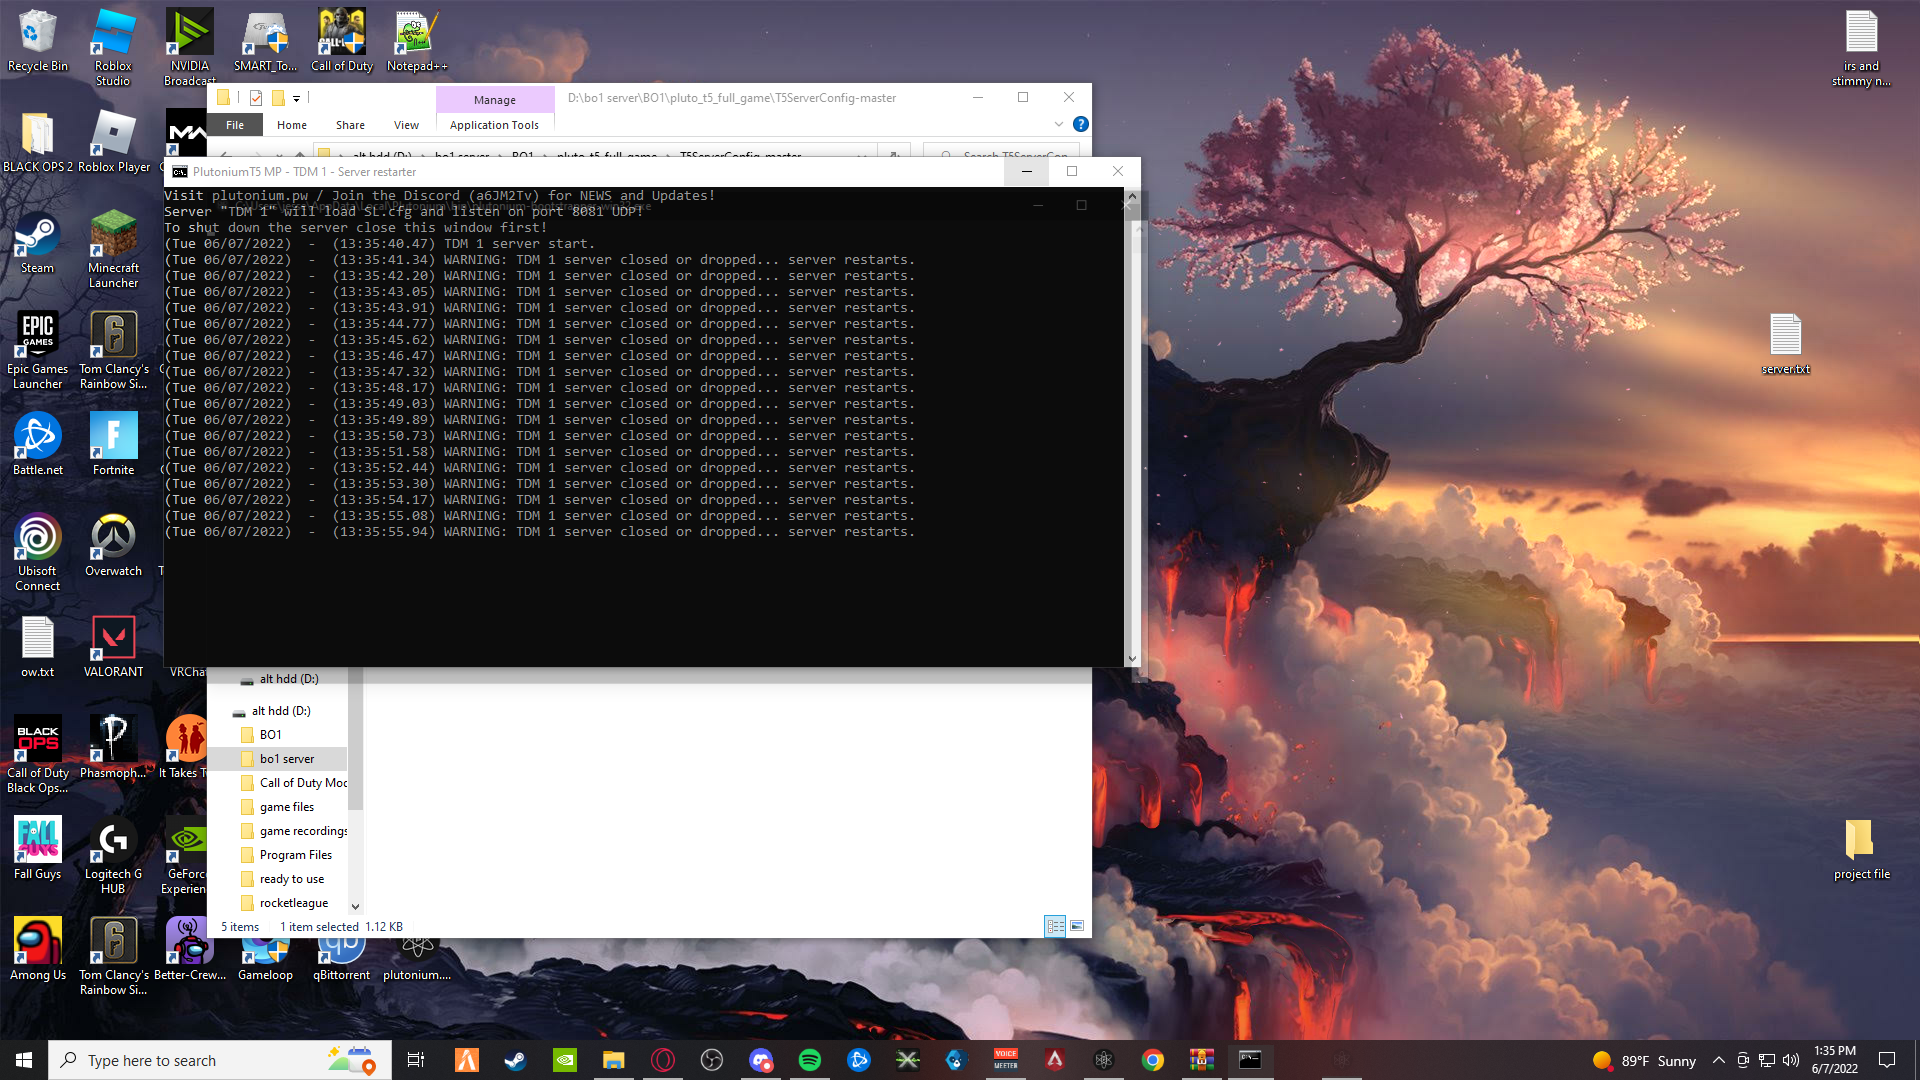Screen dimensions: 1920x1080
Task: Click the File Explorer taskbar icon
Action: 614,1060
